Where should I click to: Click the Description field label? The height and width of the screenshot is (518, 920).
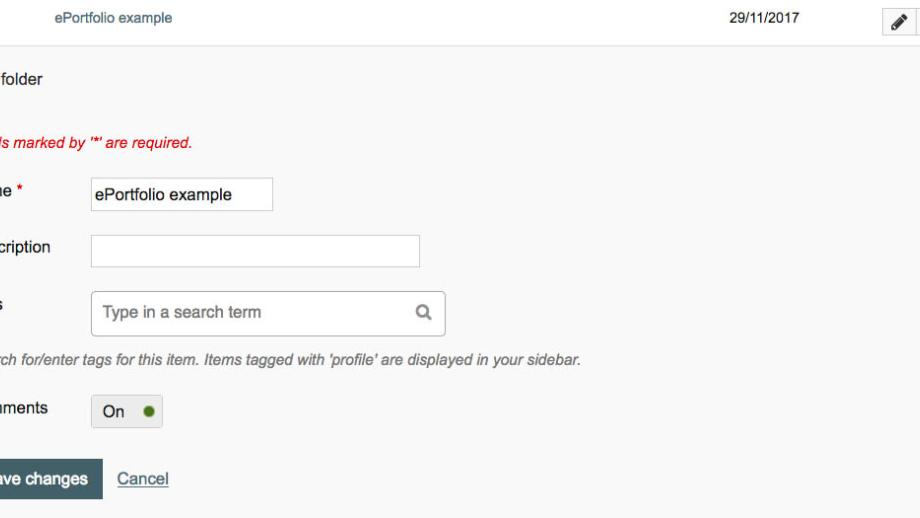(x=25, y=247)
